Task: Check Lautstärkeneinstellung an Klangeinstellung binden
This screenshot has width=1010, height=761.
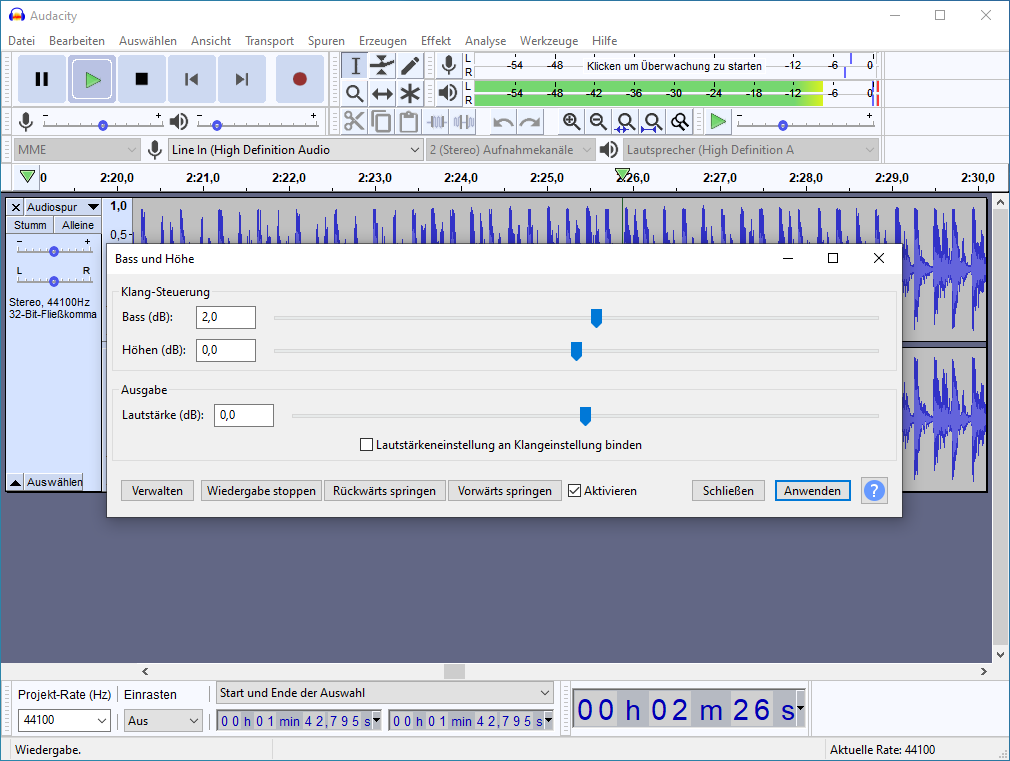Action: pos(367,445)
